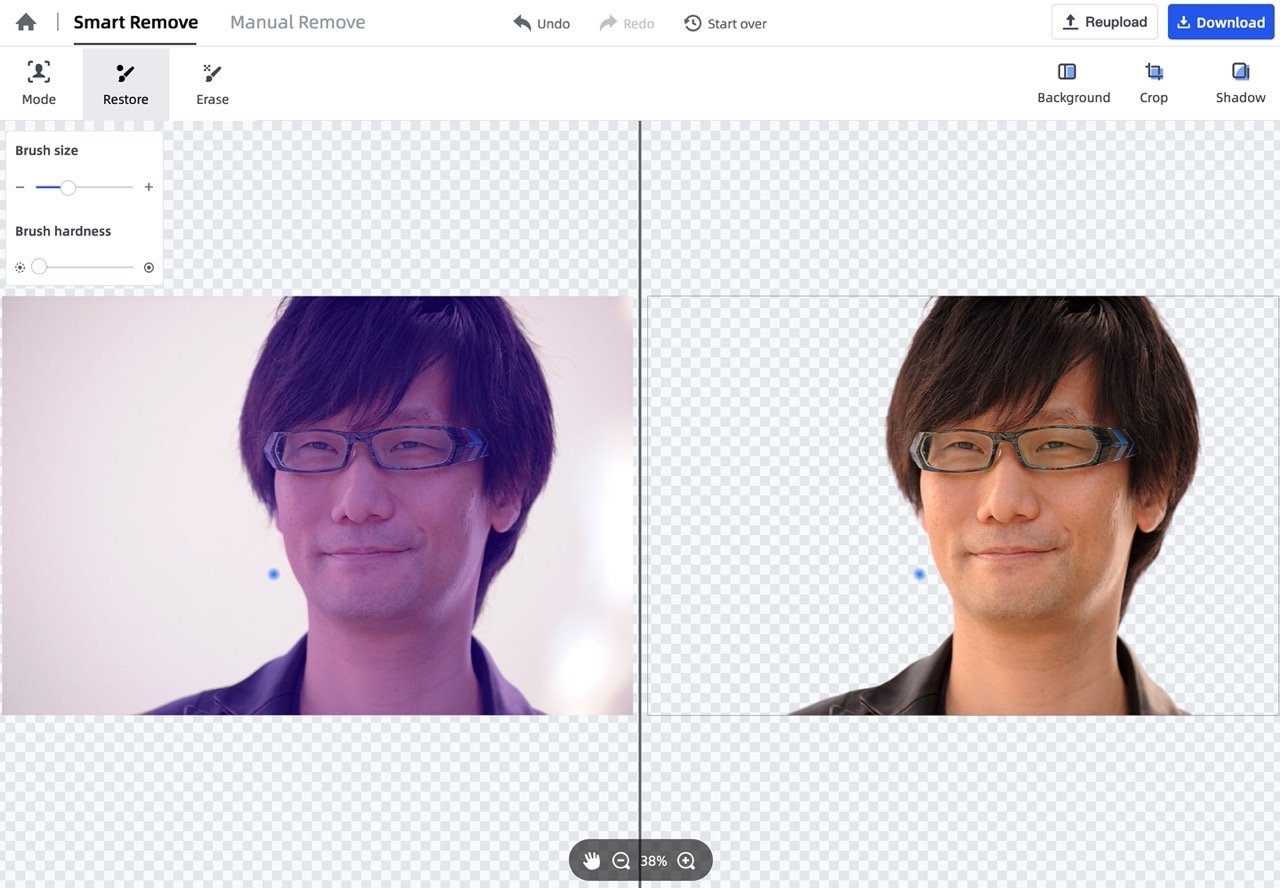Decrease brush size with minus button
The height and width of the screenshot is (888, 1280).
20,187
